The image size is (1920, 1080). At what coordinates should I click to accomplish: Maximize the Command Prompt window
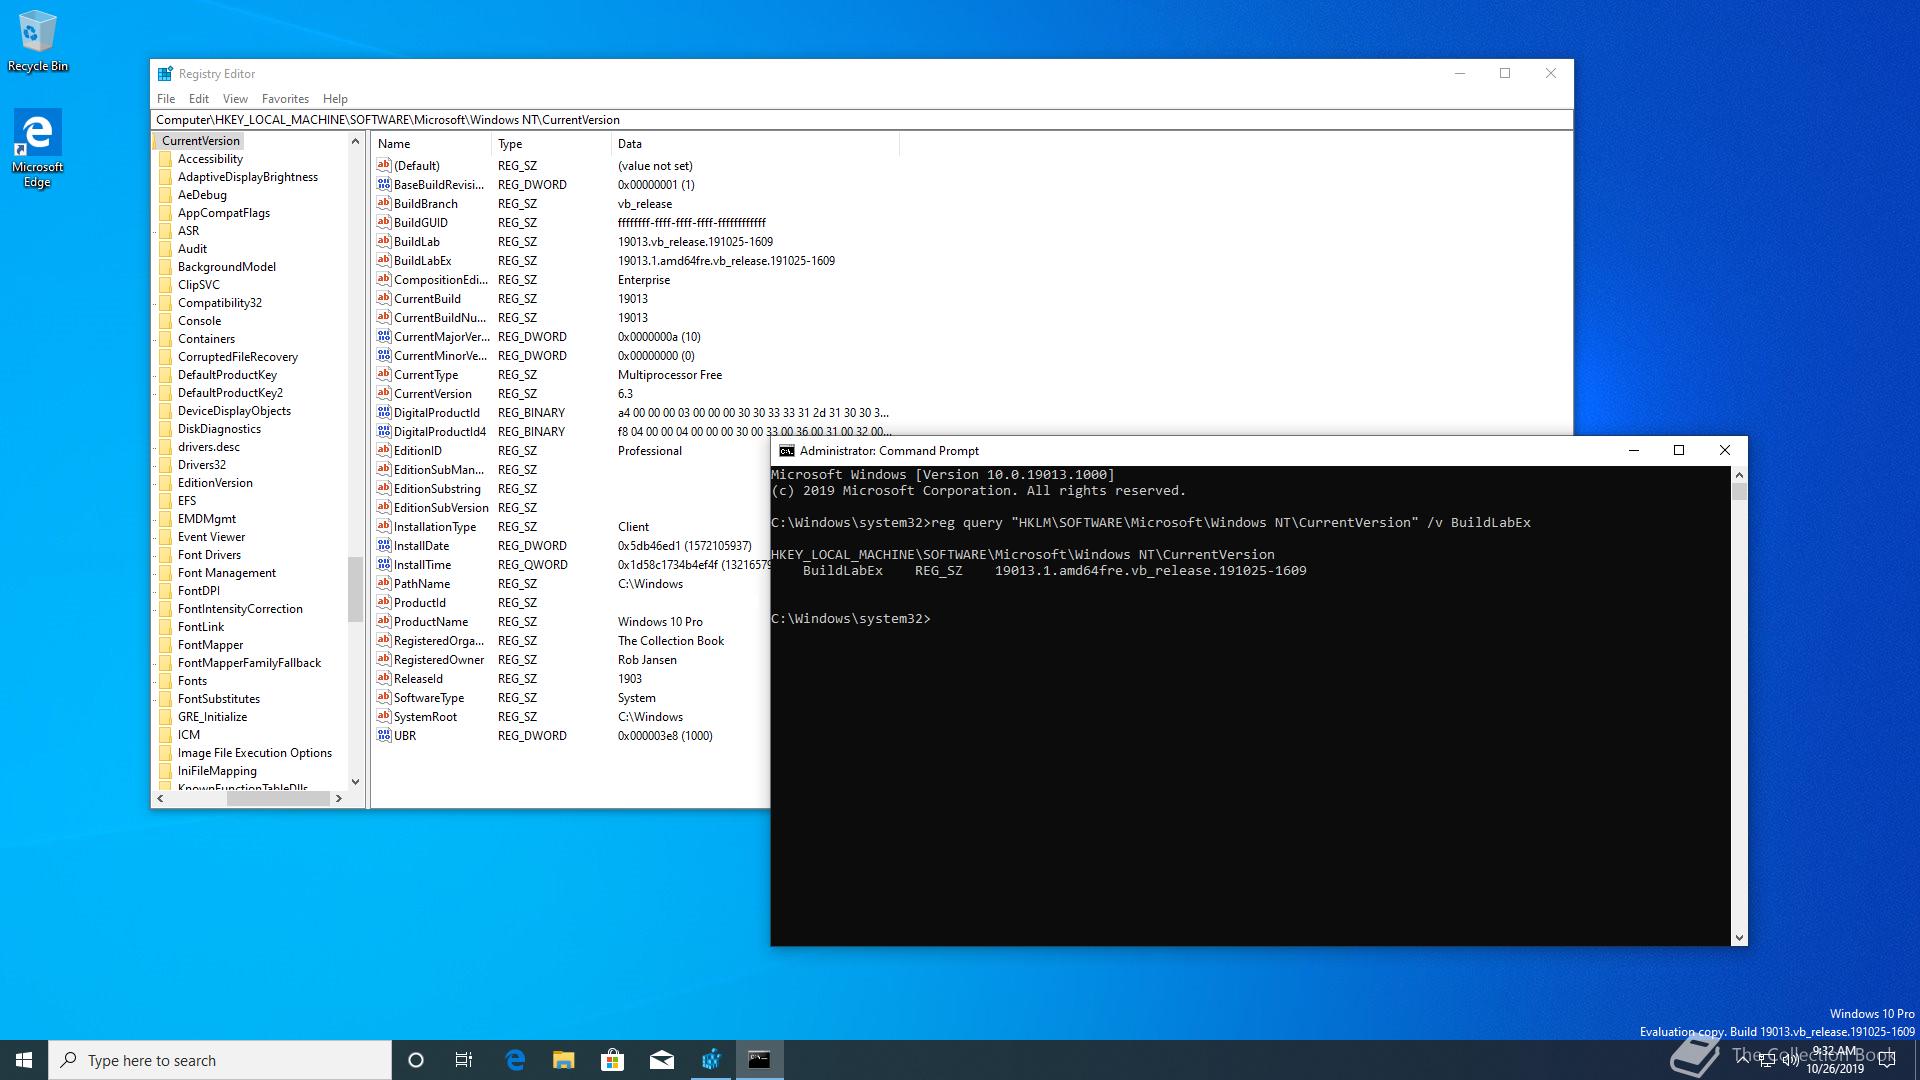click(1679, 451)
